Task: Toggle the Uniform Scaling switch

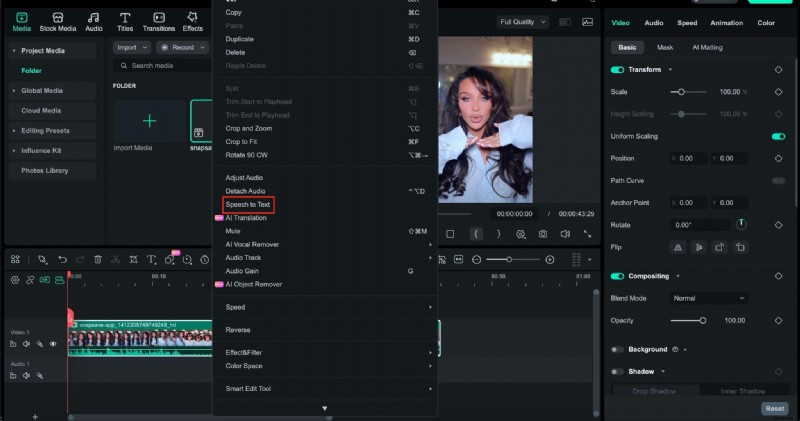Action: pyautogui.click(x=778, y=136)
